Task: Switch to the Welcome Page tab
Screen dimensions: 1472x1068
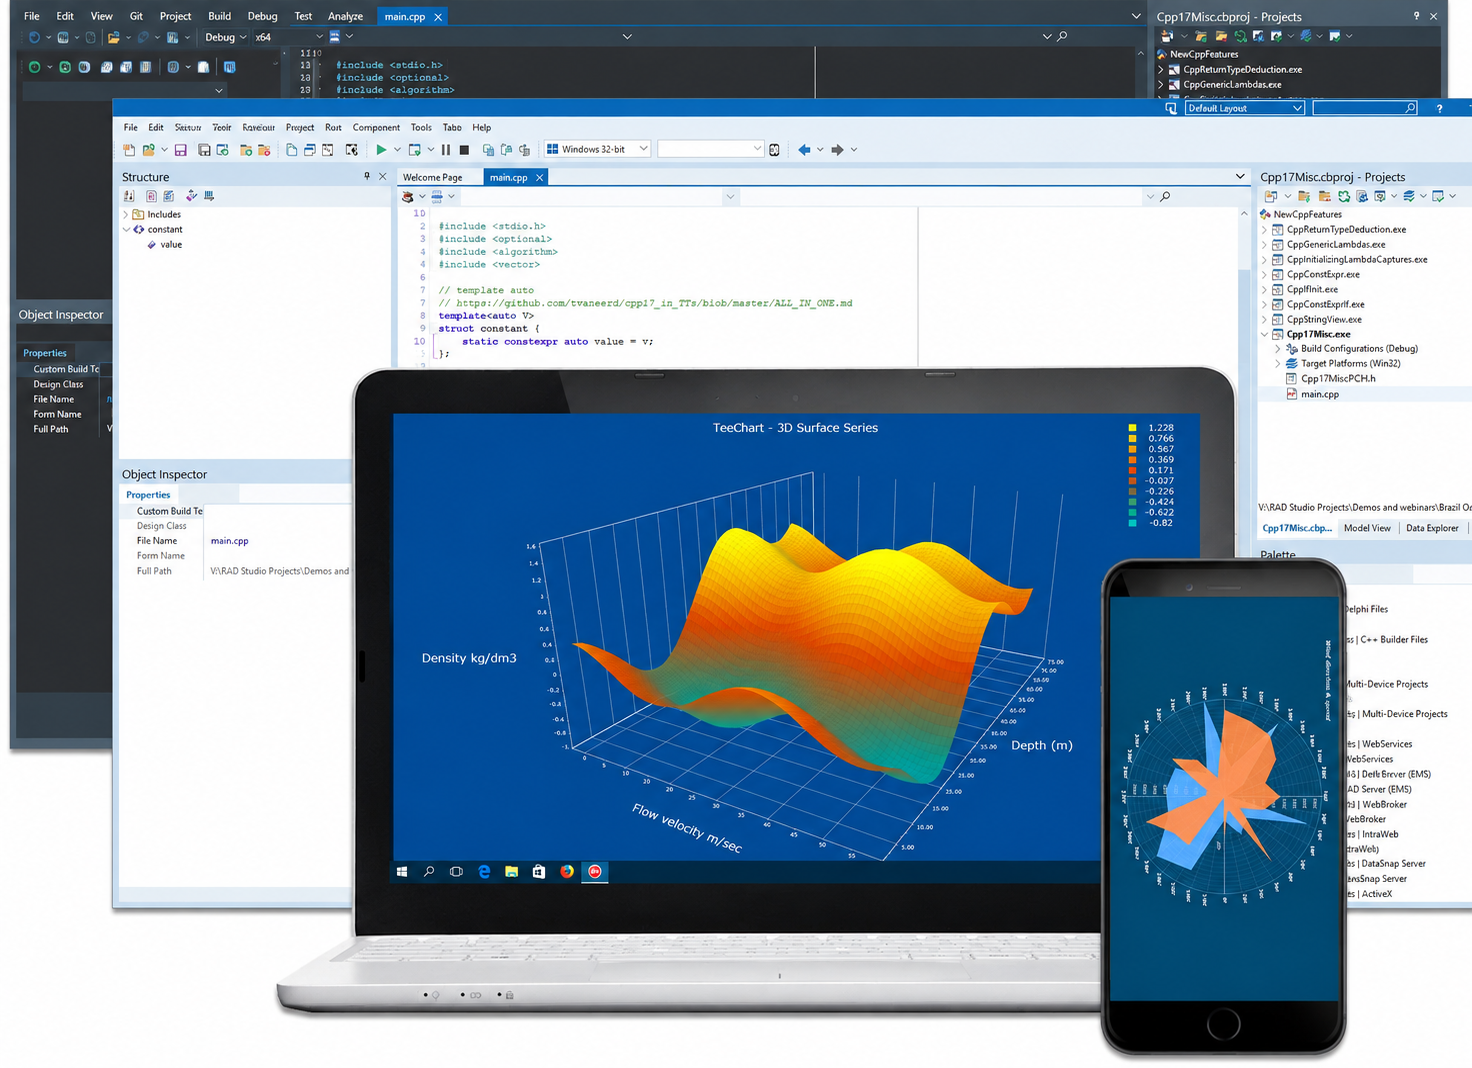Action: click(x=433, y=178)
